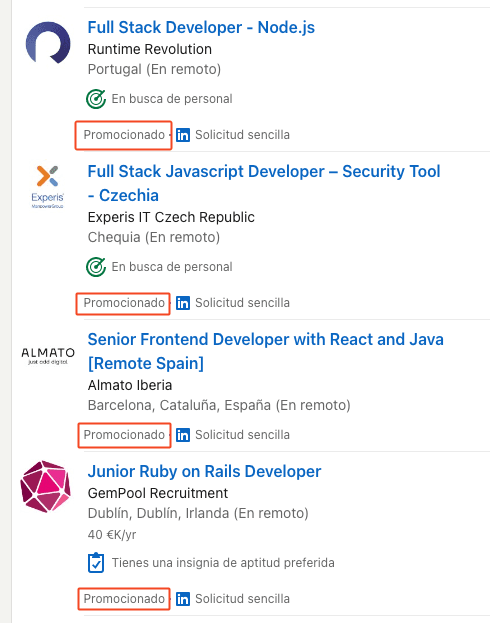Open the Full Stack Javascript Developer Czechia job
This screenshot has height=623, width=490.
264,183
